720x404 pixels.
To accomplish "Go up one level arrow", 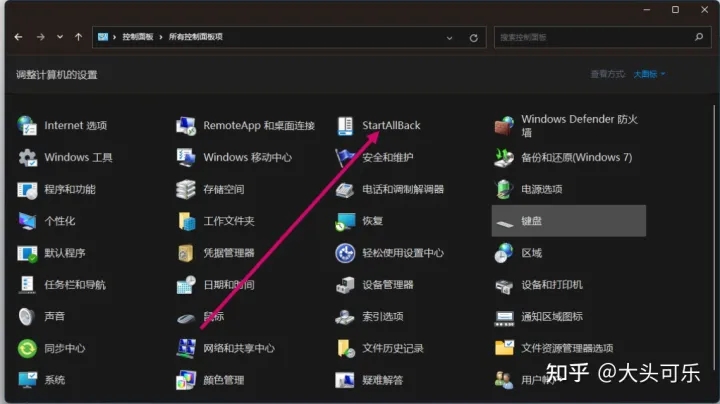I will (x=79, y=37).
